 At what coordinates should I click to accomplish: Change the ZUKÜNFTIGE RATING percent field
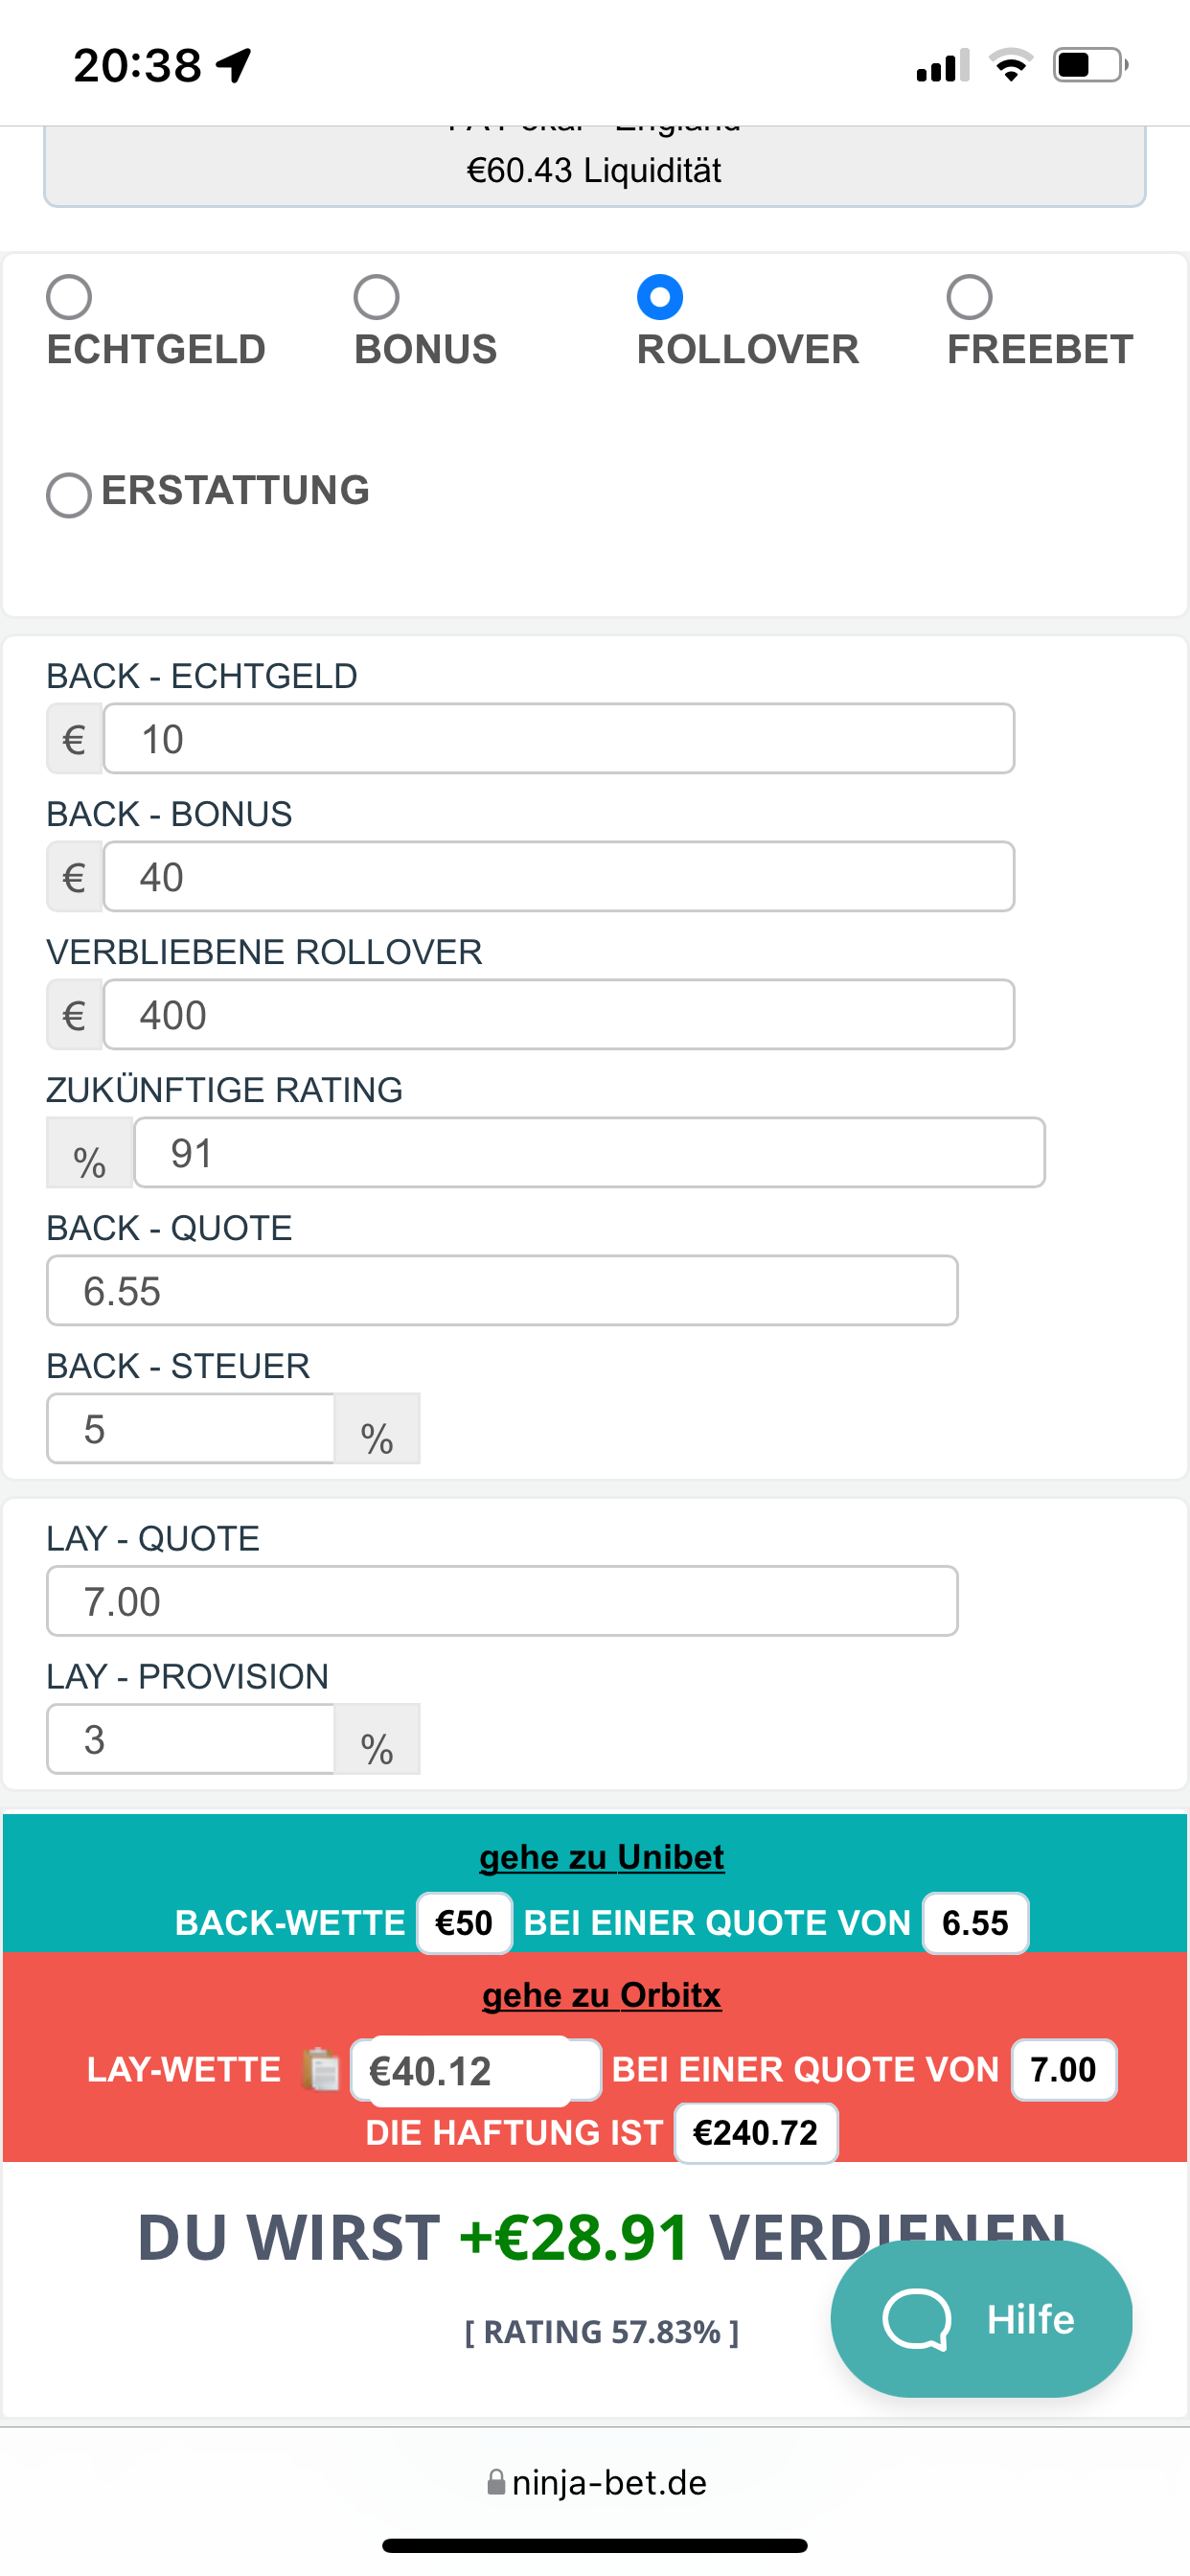tap(590, 1153)
